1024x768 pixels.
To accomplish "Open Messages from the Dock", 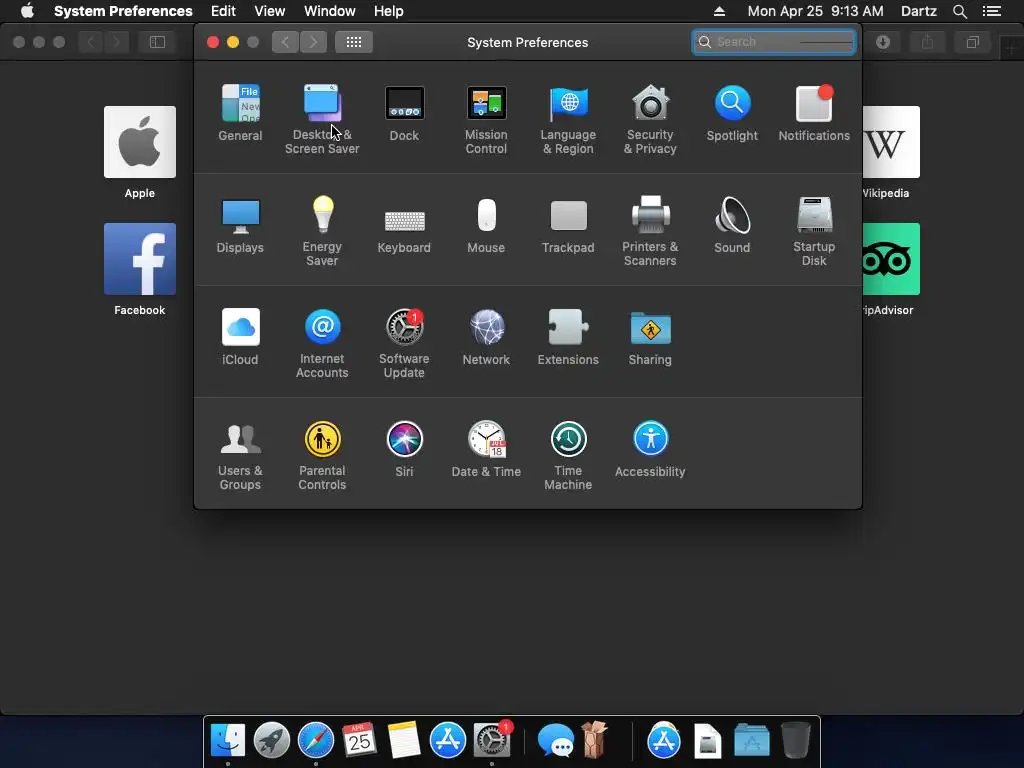I will tap(555, 741).
